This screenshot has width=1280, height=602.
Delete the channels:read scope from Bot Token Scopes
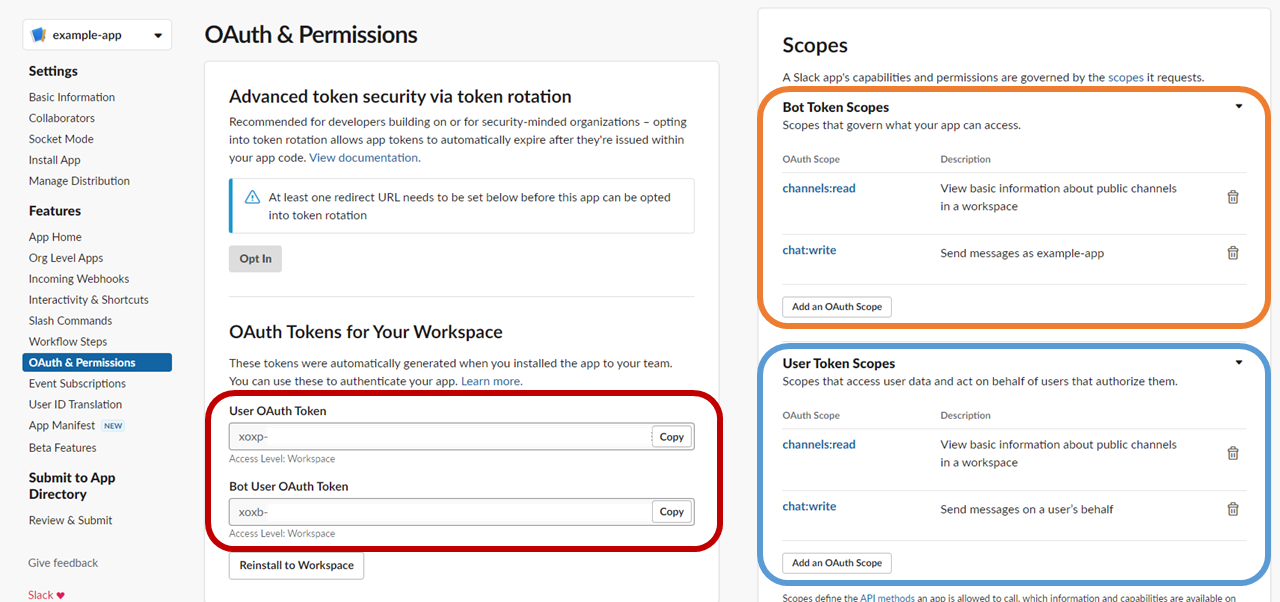1233,197
